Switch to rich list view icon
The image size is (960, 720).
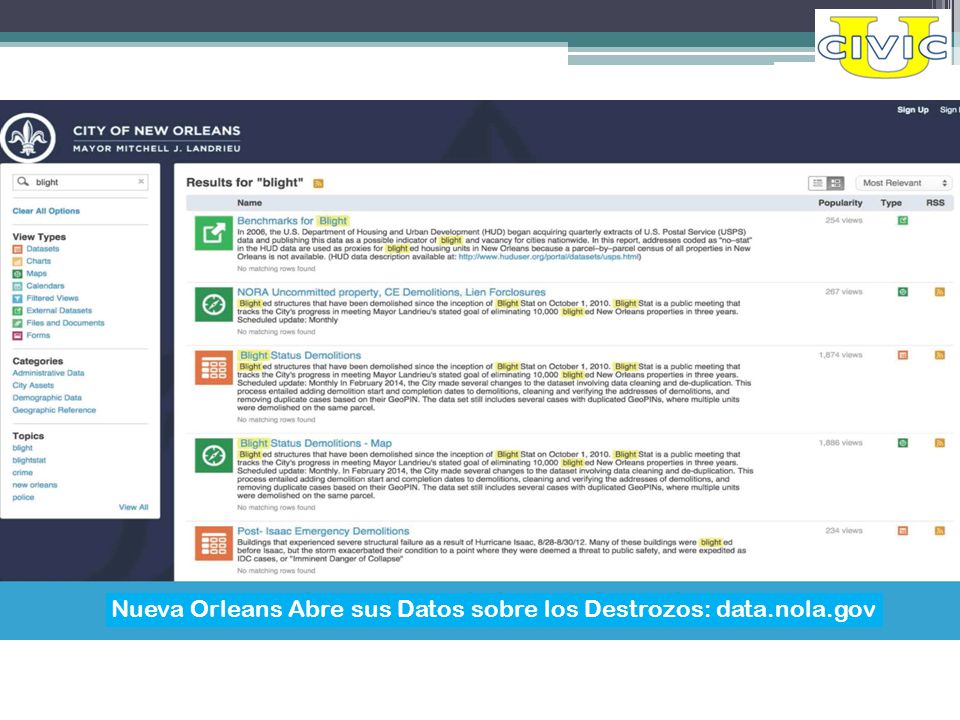click(x=835, y=183)
